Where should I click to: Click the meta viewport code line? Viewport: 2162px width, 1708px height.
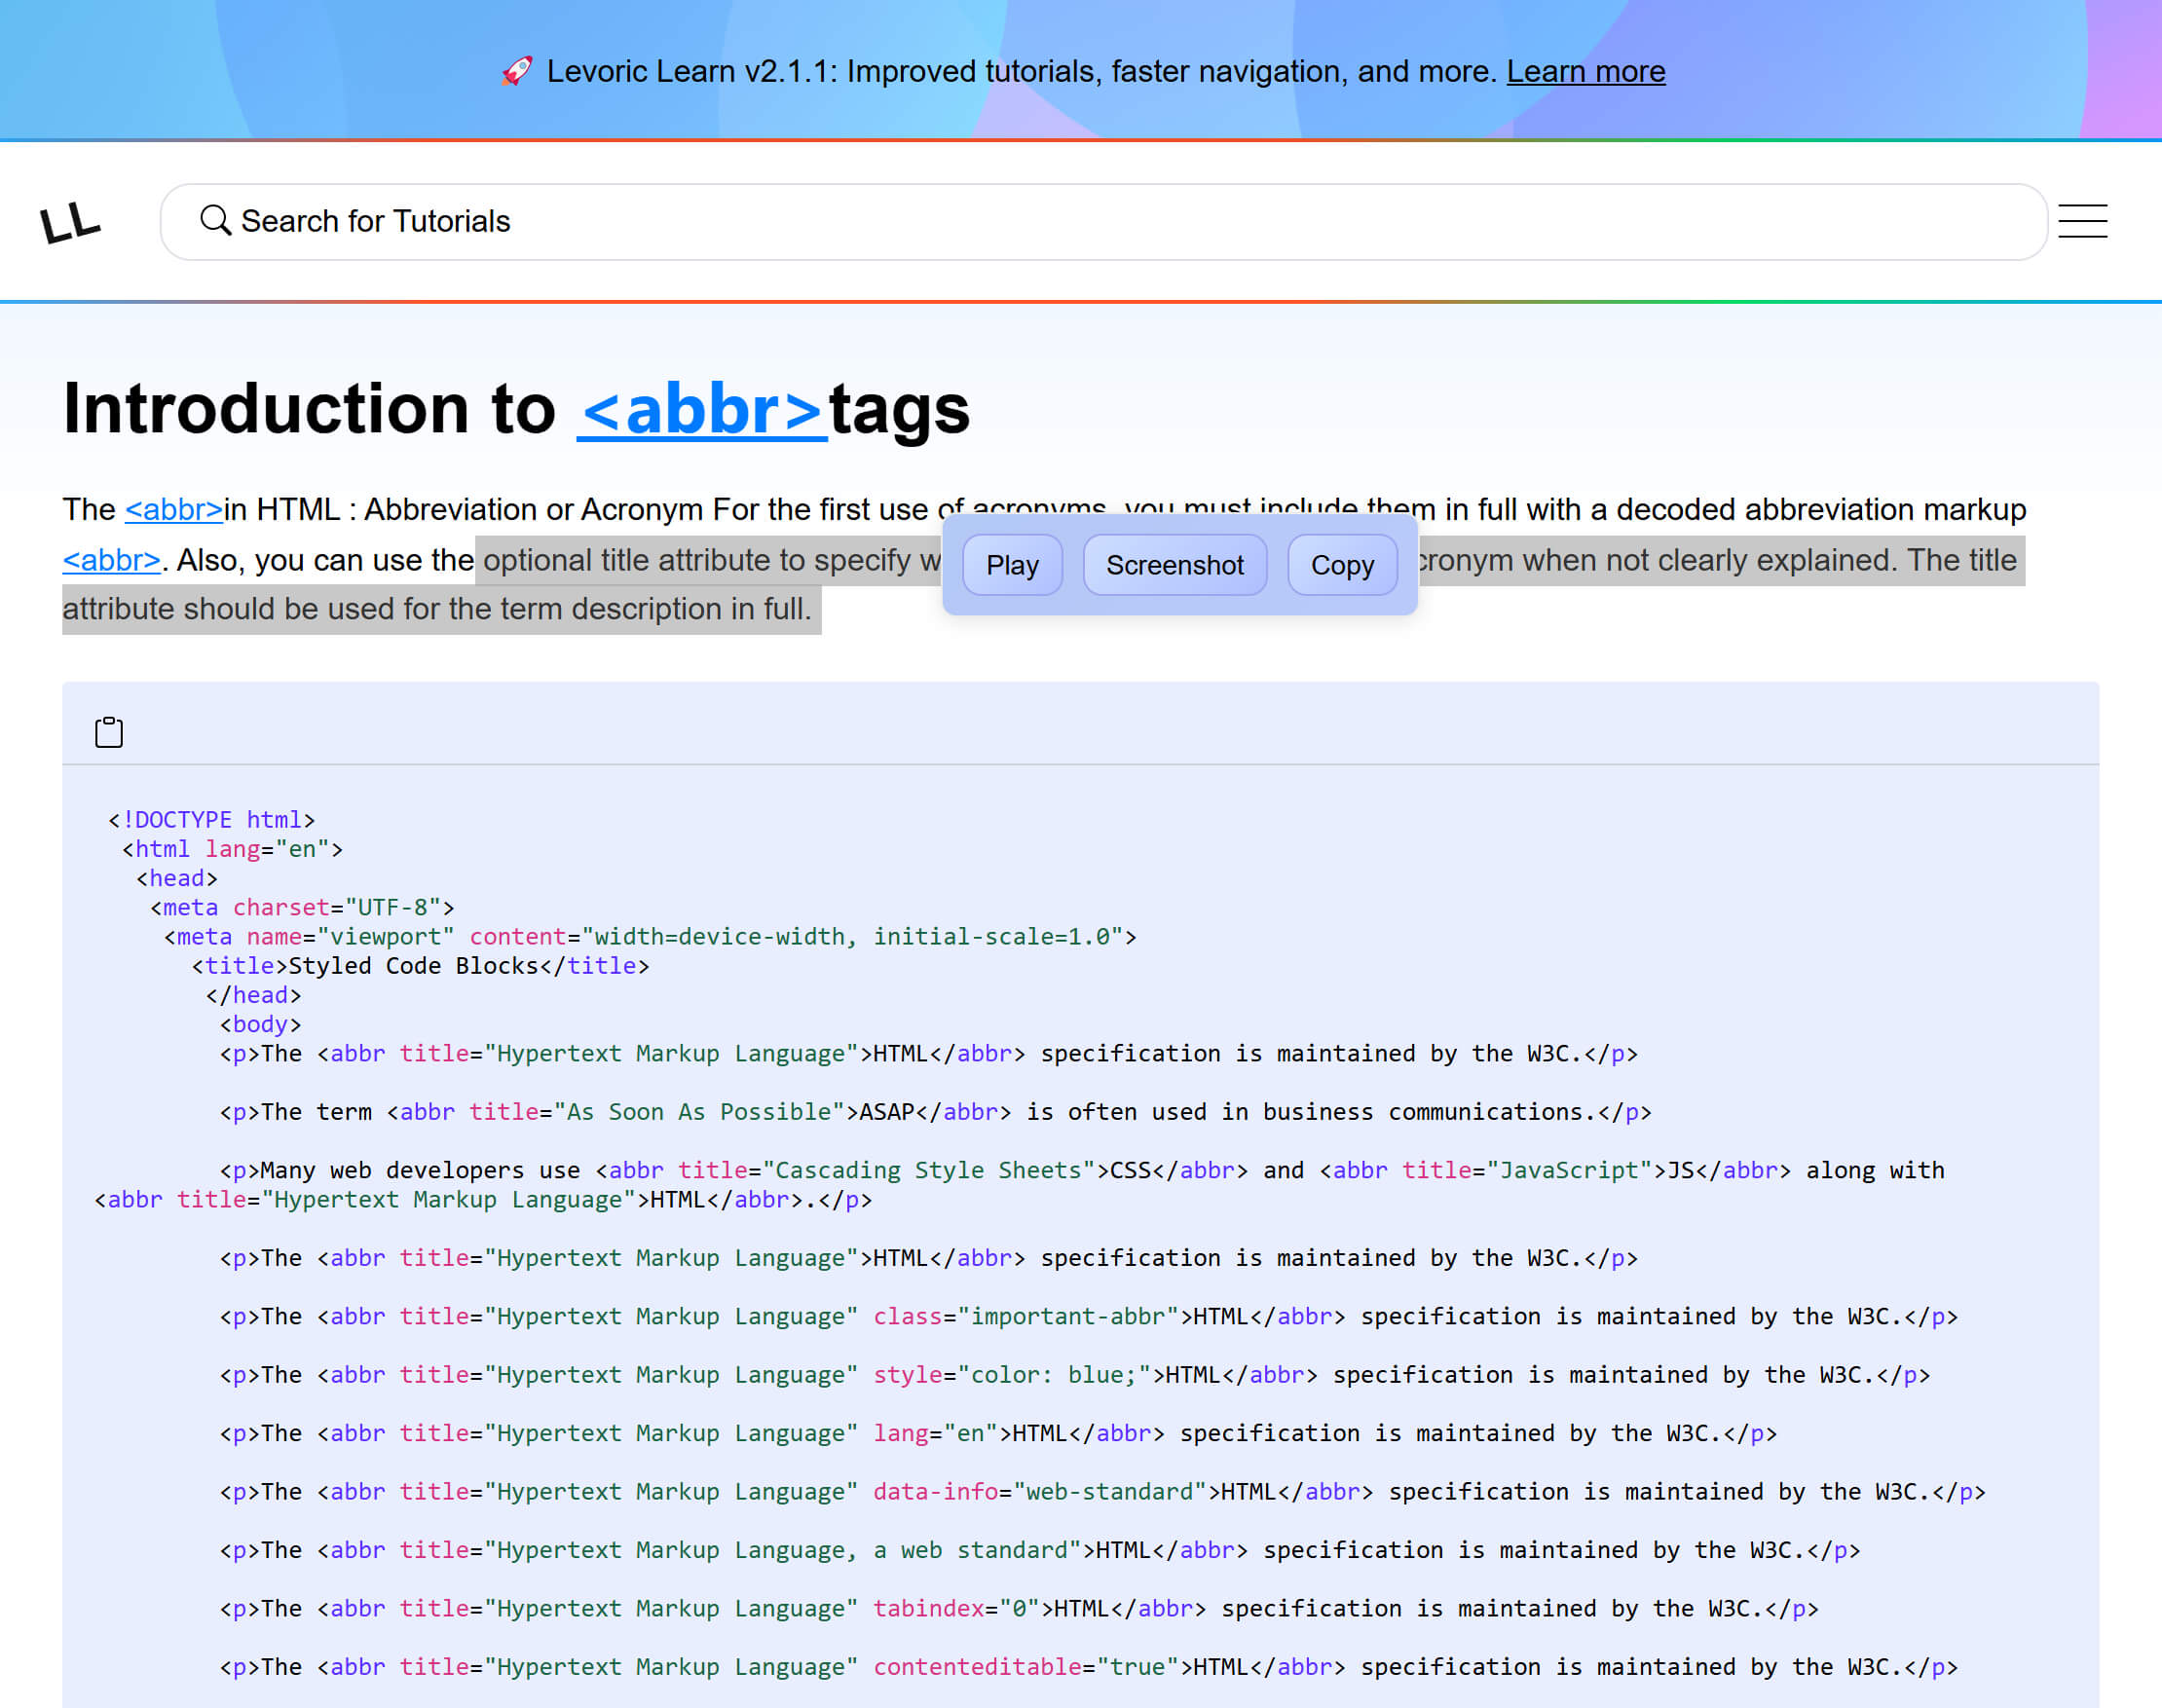click(650, 936)
